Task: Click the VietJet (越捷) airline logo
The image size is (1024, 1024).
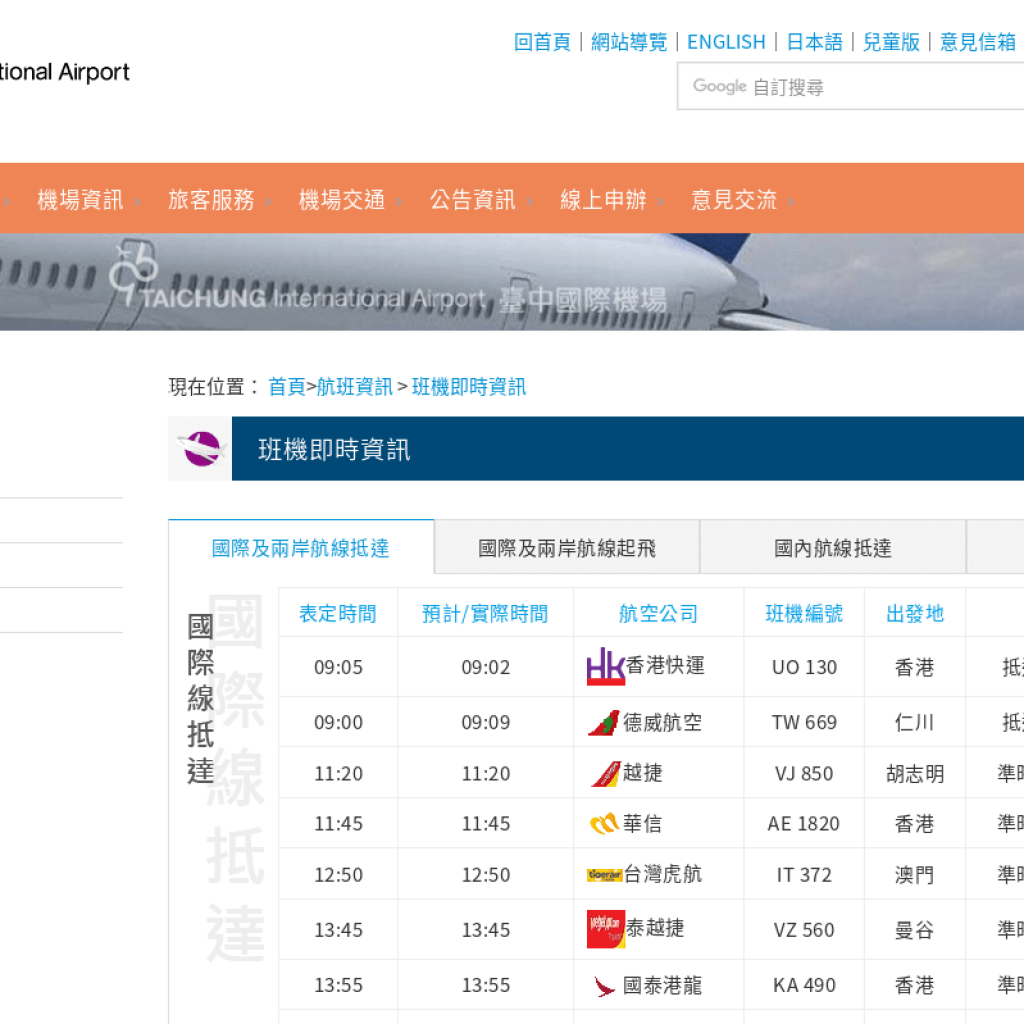Action: (604, 774)
